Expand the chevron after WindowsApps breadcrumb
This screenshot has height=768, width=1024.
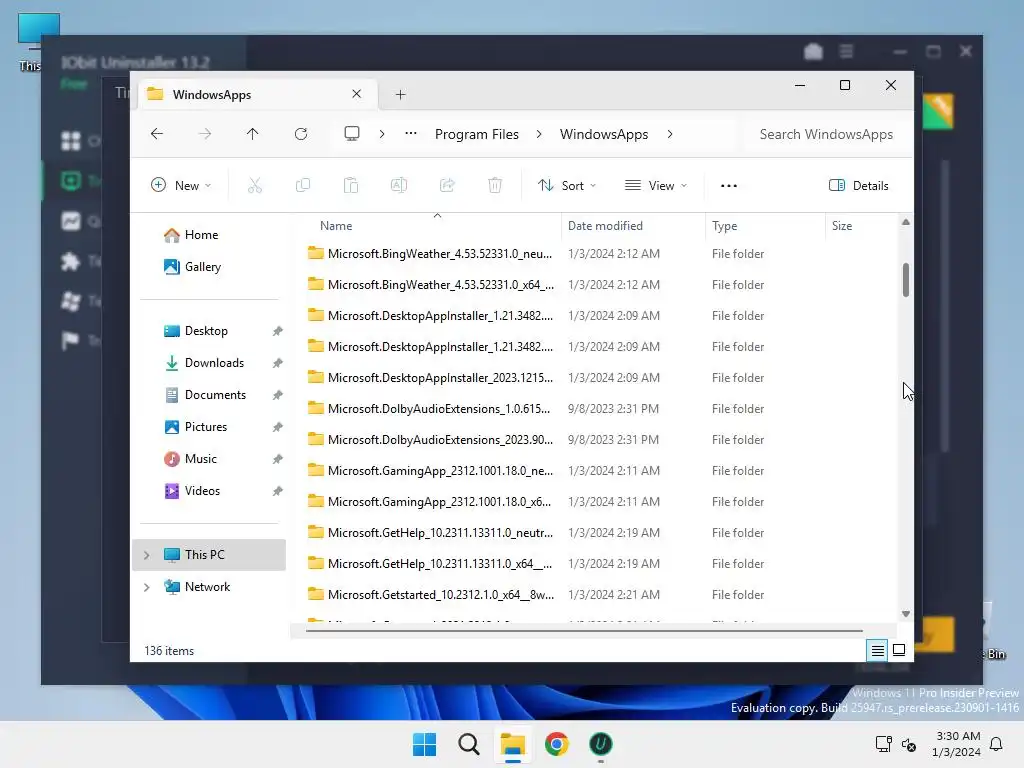pyautogui.click(x=670, y=134)
